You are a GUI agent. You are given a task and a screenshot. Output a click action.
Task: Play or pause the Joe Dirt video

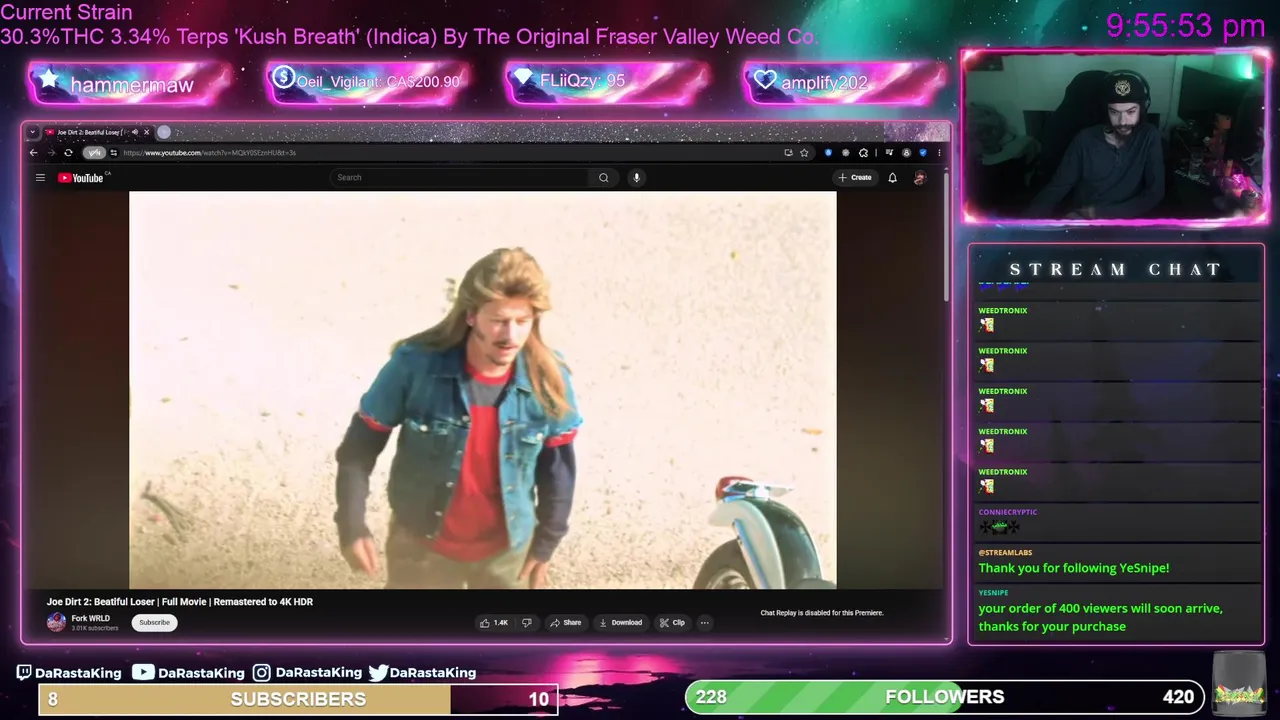pos(483,390)
